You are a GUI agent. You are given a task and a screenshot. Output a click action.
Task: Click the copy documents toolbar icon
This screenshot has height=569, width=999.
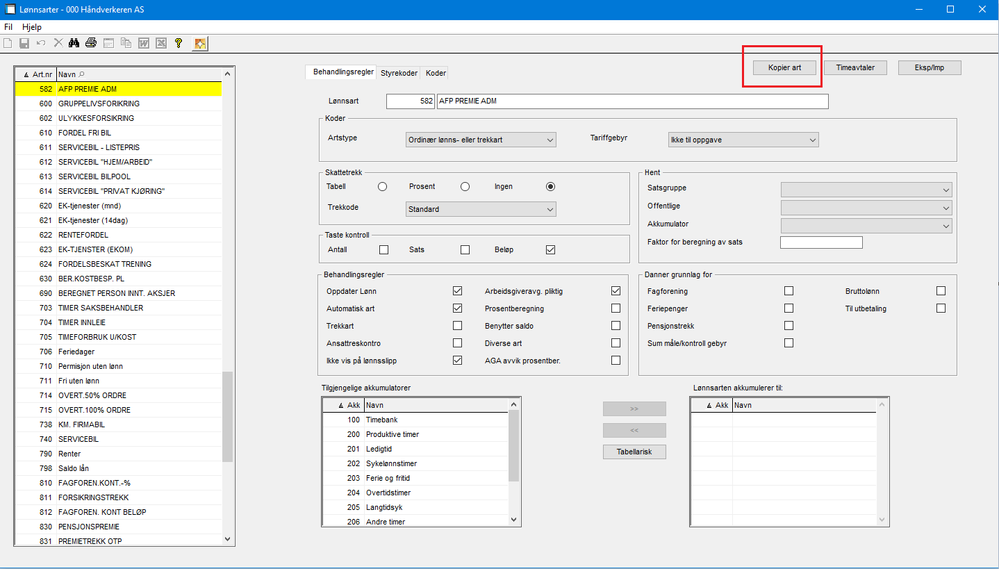(126, 43)
